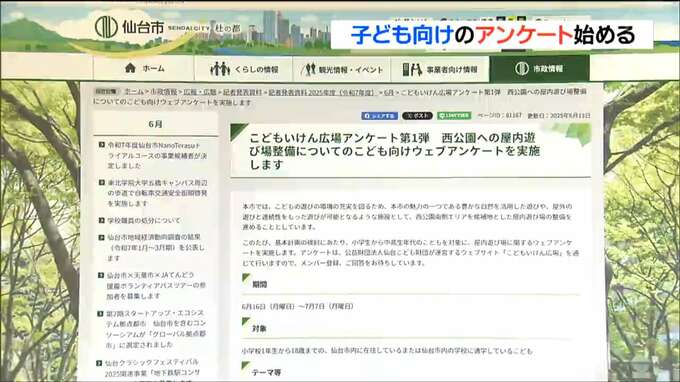Click the arrow icon beside 東北学院大学 link
The height and width of the screenshot is (382, 680).
[x=101, y=183]
